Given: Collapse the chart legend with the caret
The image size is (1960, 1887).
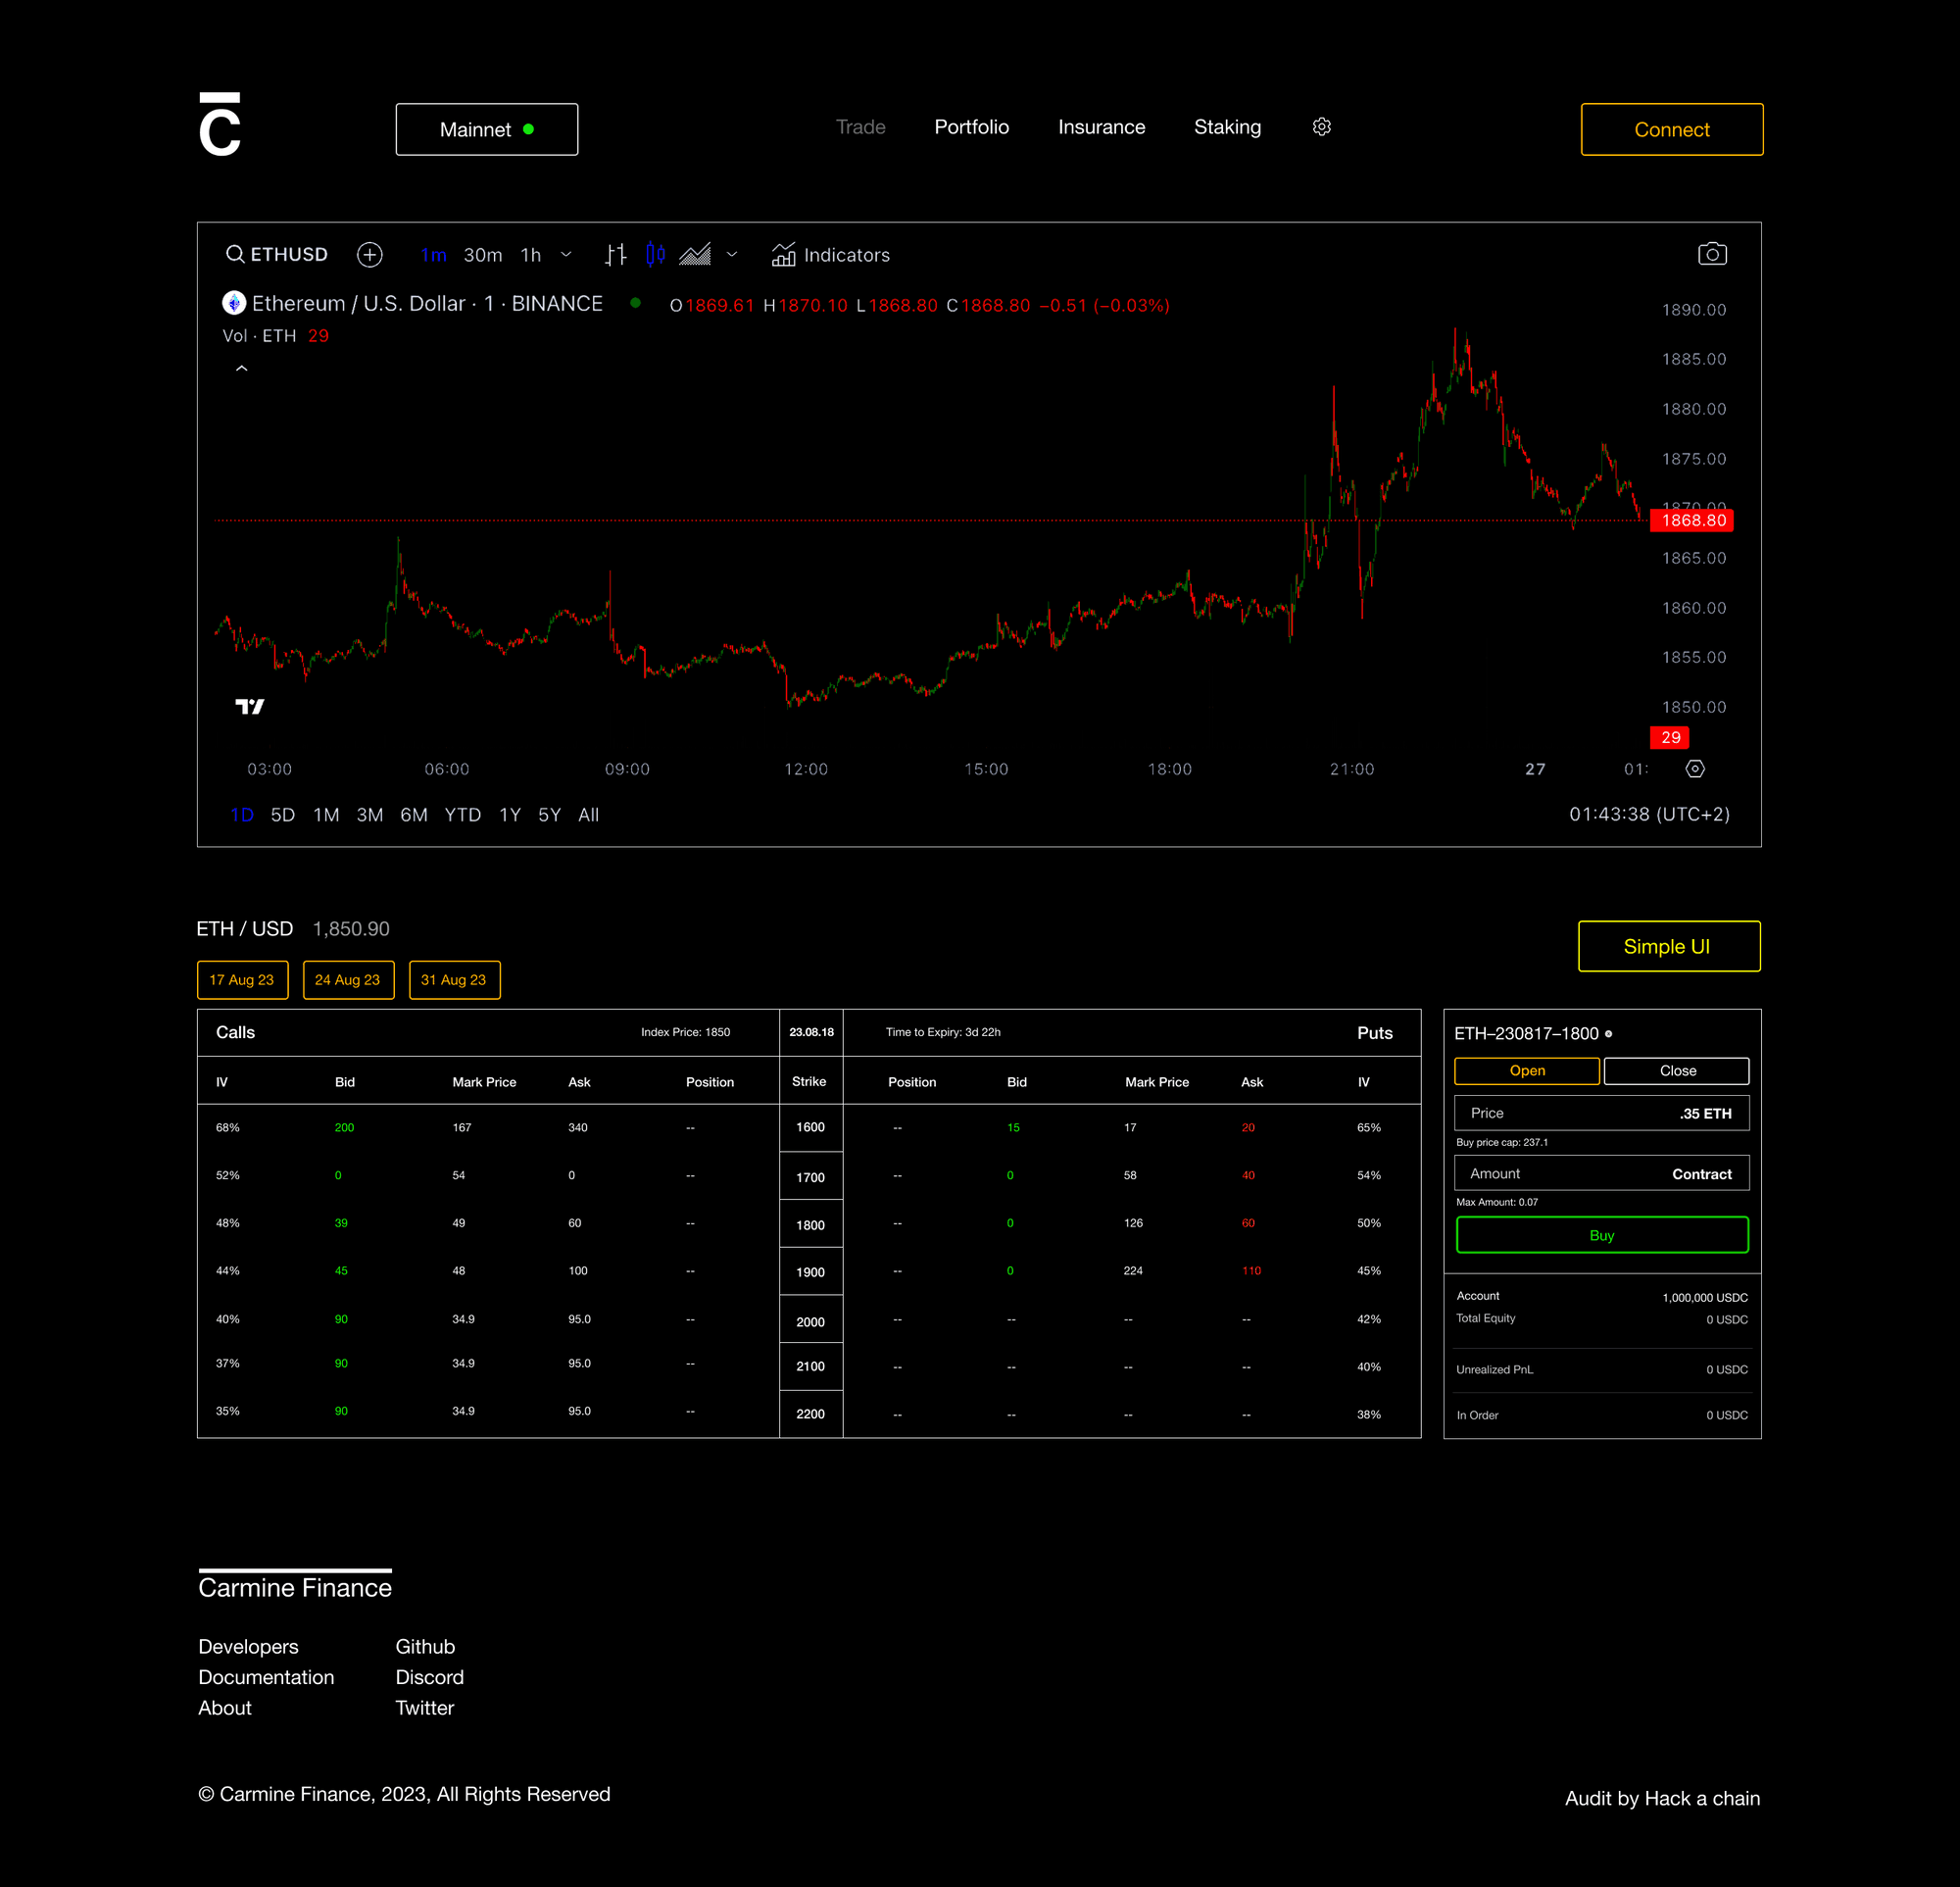Looking at the screenshot, I should [241, 368].
